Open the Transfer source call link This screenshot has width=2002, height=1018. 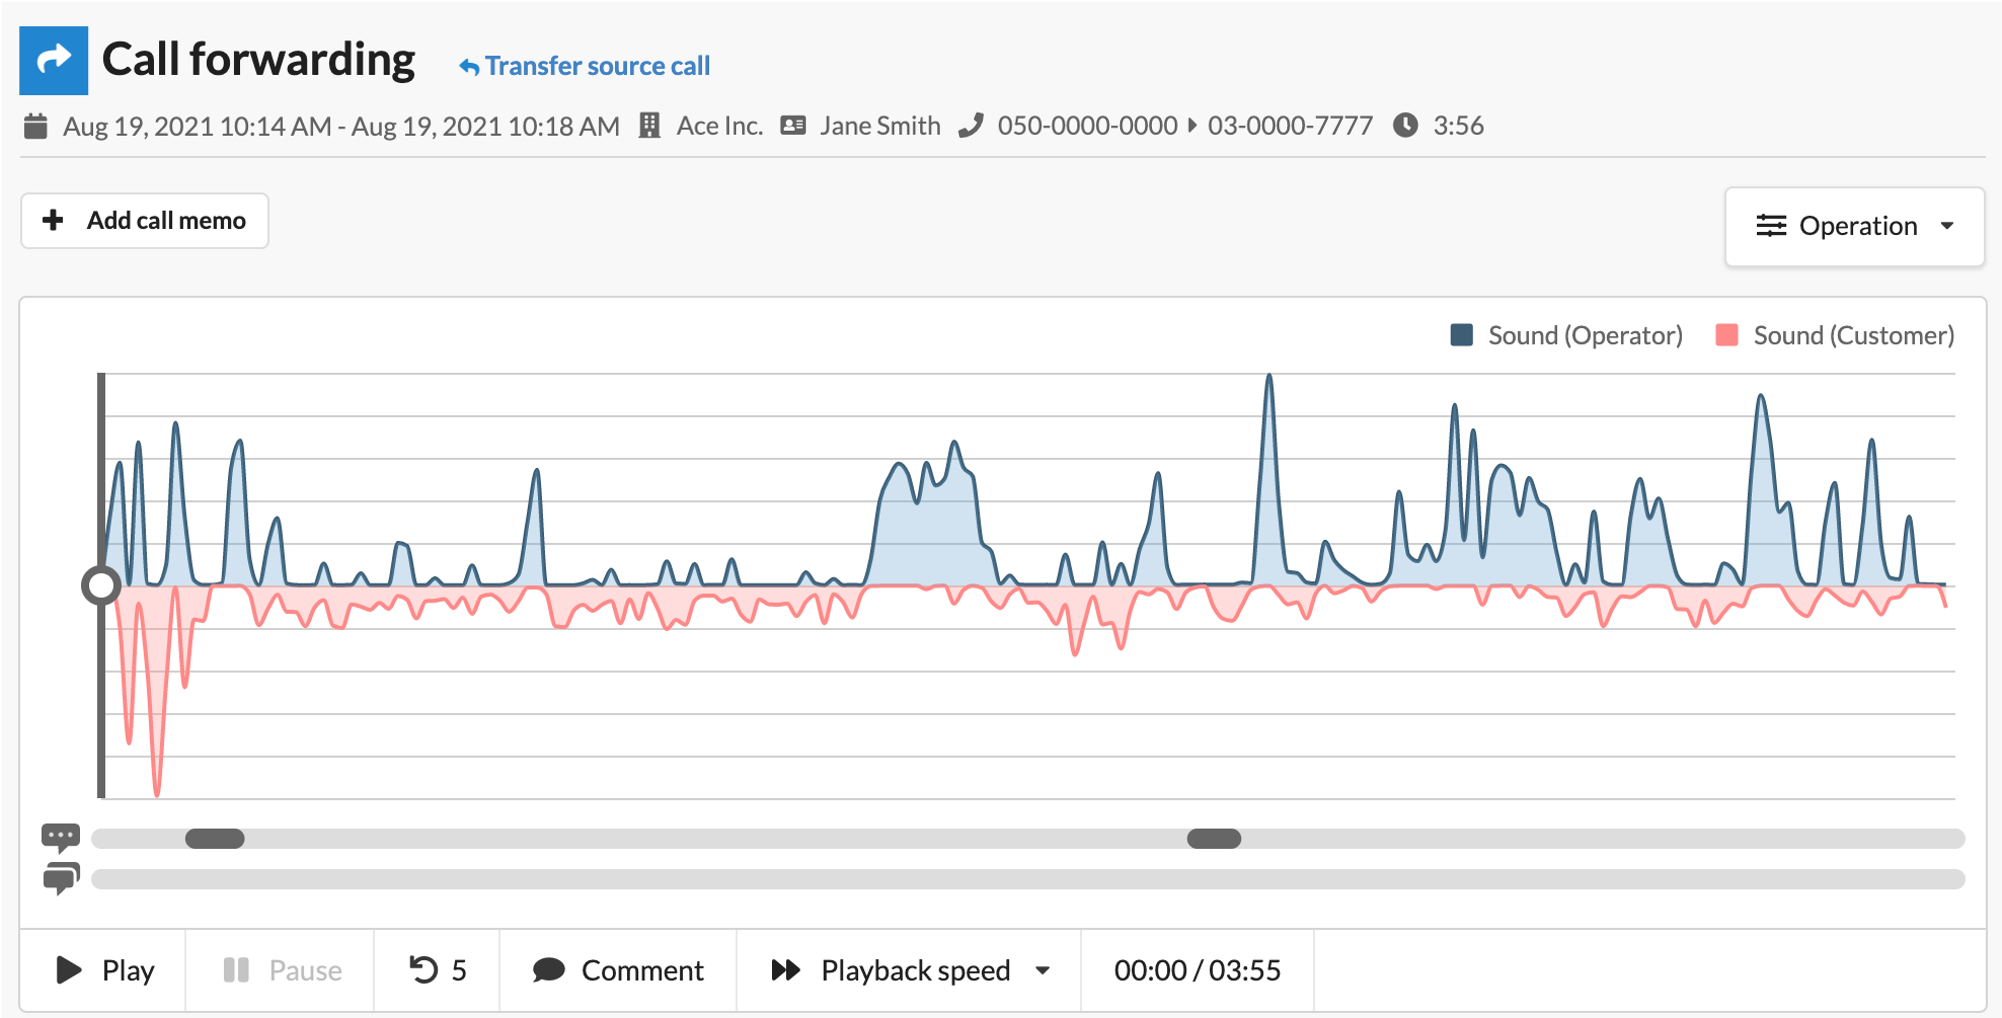click(x=584, y=66)
